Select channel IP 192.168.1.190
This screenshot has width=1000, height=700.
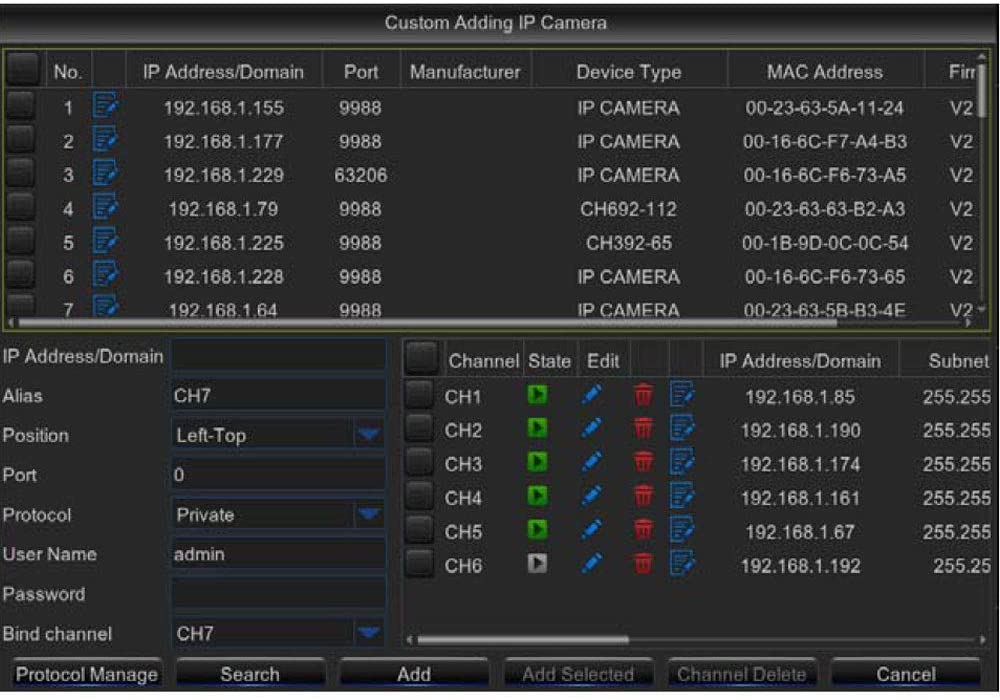[x=800, y=431]
